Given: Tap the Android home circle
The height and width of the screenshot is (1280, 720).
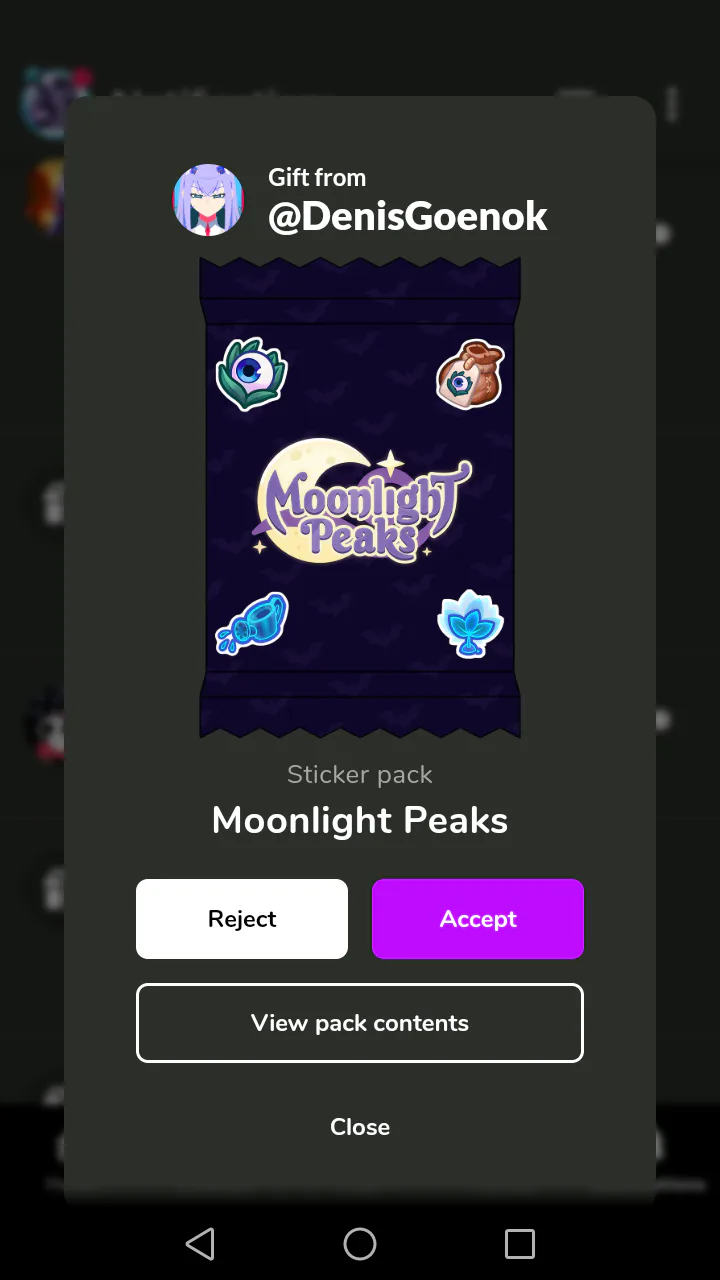Looking at the screenshot, I should 360,1244.
